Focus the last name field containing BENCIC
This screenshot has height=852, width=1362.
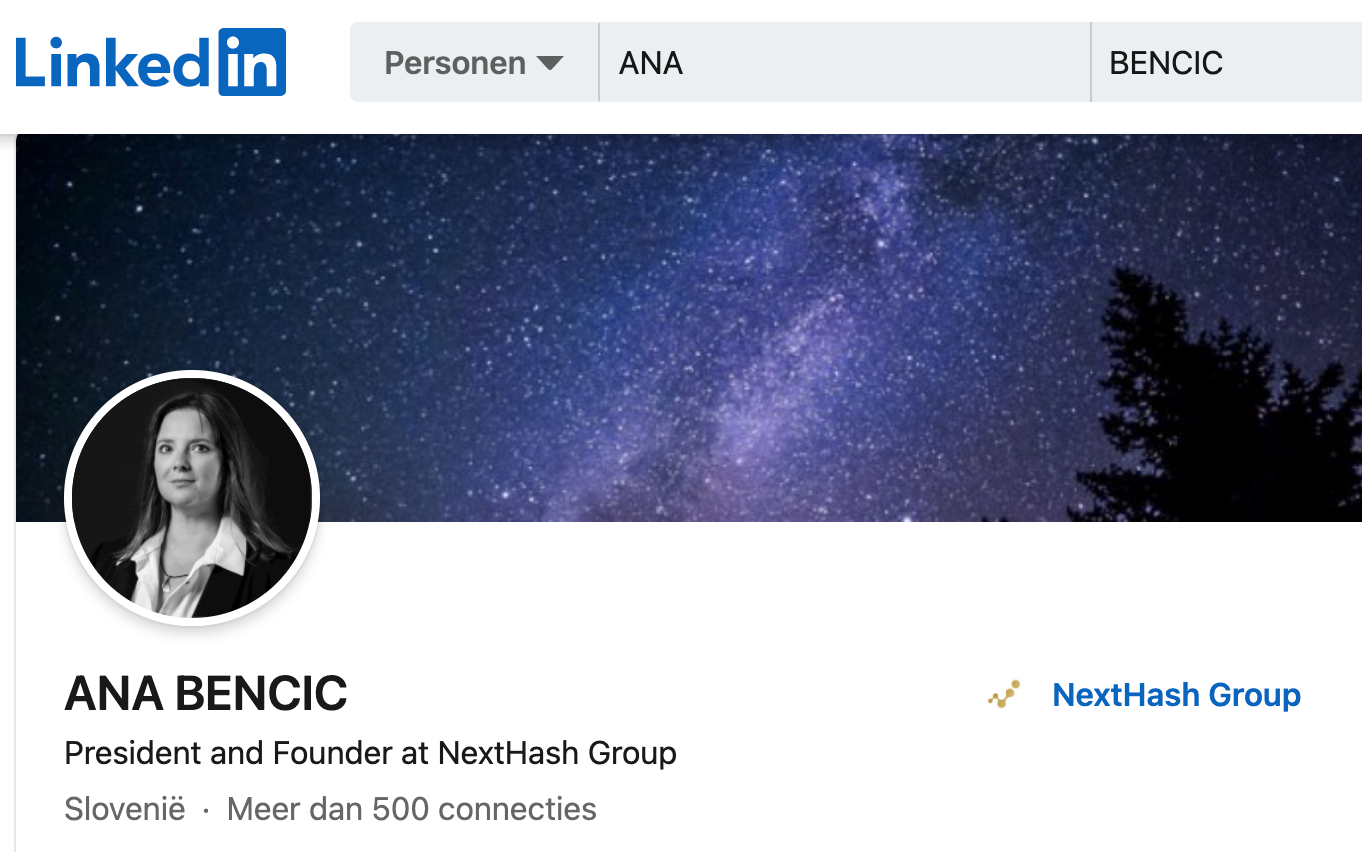coord(1226,63)
